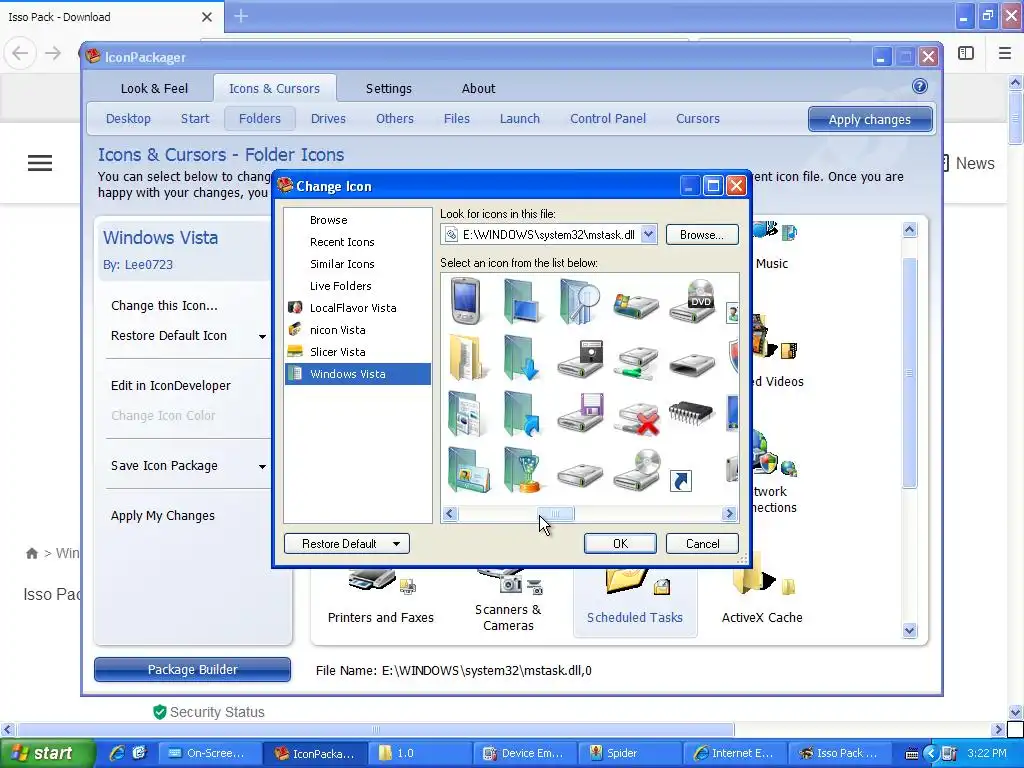Select the Windows logo drive icon

(635, 306)
